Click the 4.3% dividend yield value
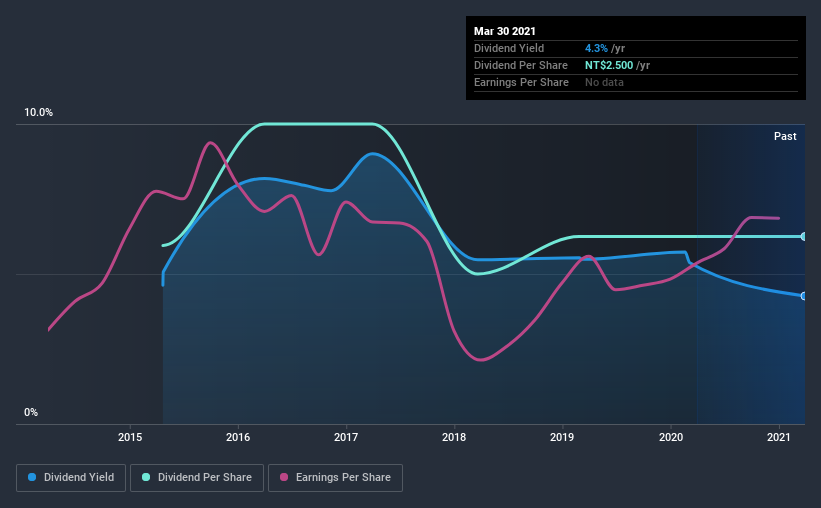821x508 pixels. coord(596,48)
